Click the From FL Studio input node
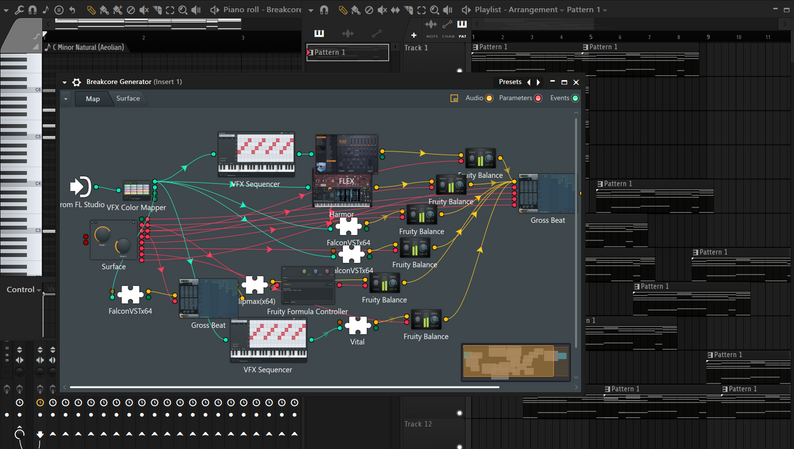The image size is (794, 449). click(x=81, y=187)
